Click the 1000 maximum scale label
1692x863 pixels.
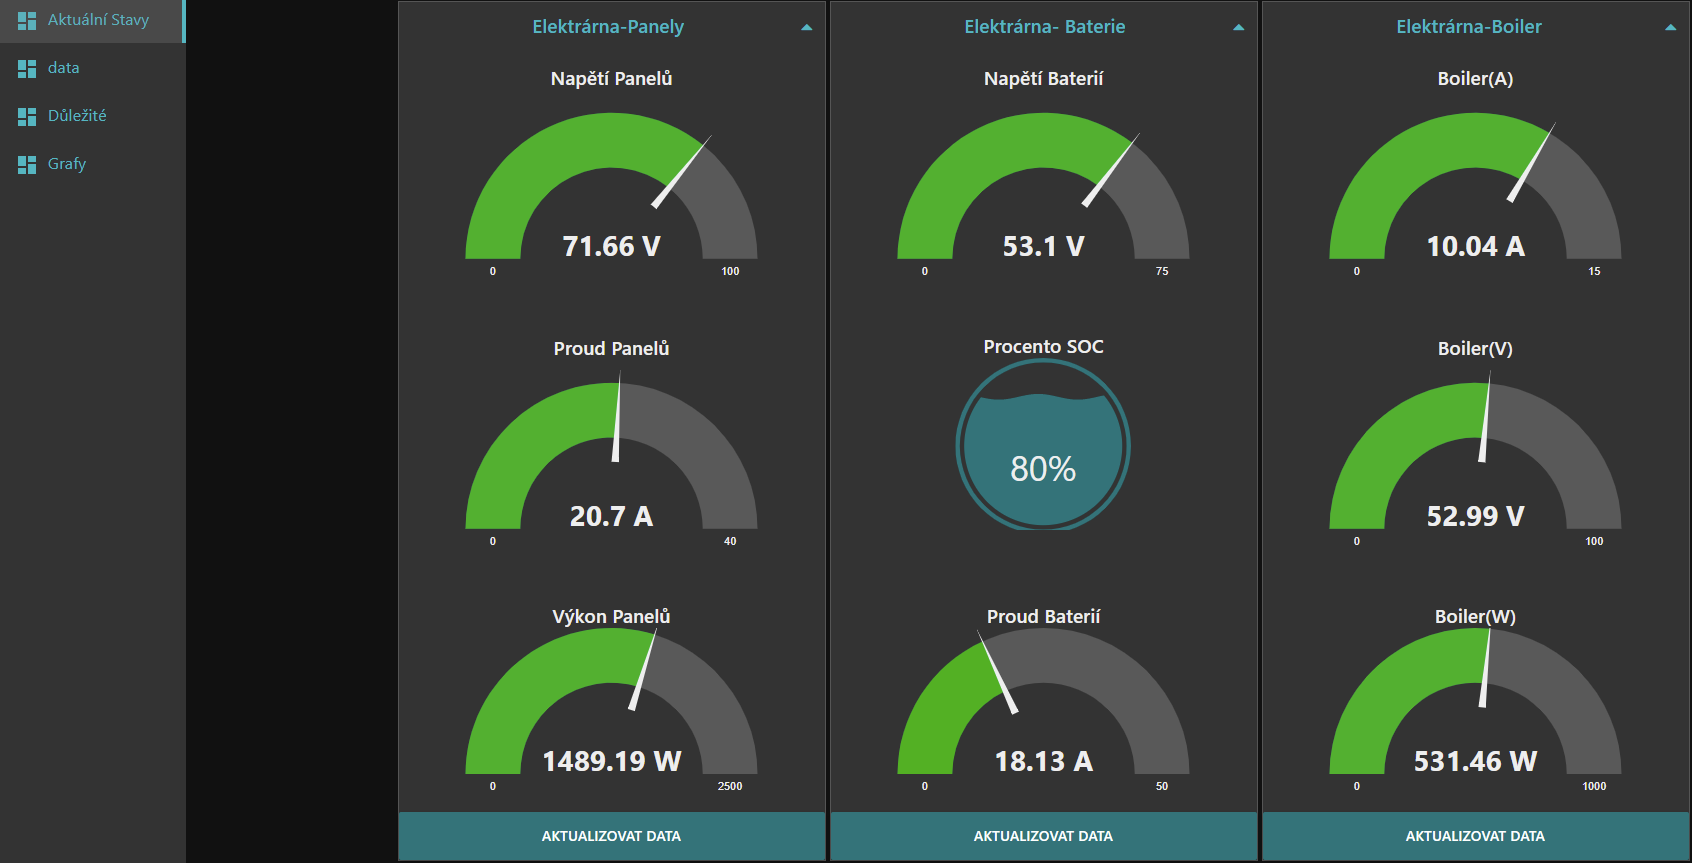(x=1594, y=786)
